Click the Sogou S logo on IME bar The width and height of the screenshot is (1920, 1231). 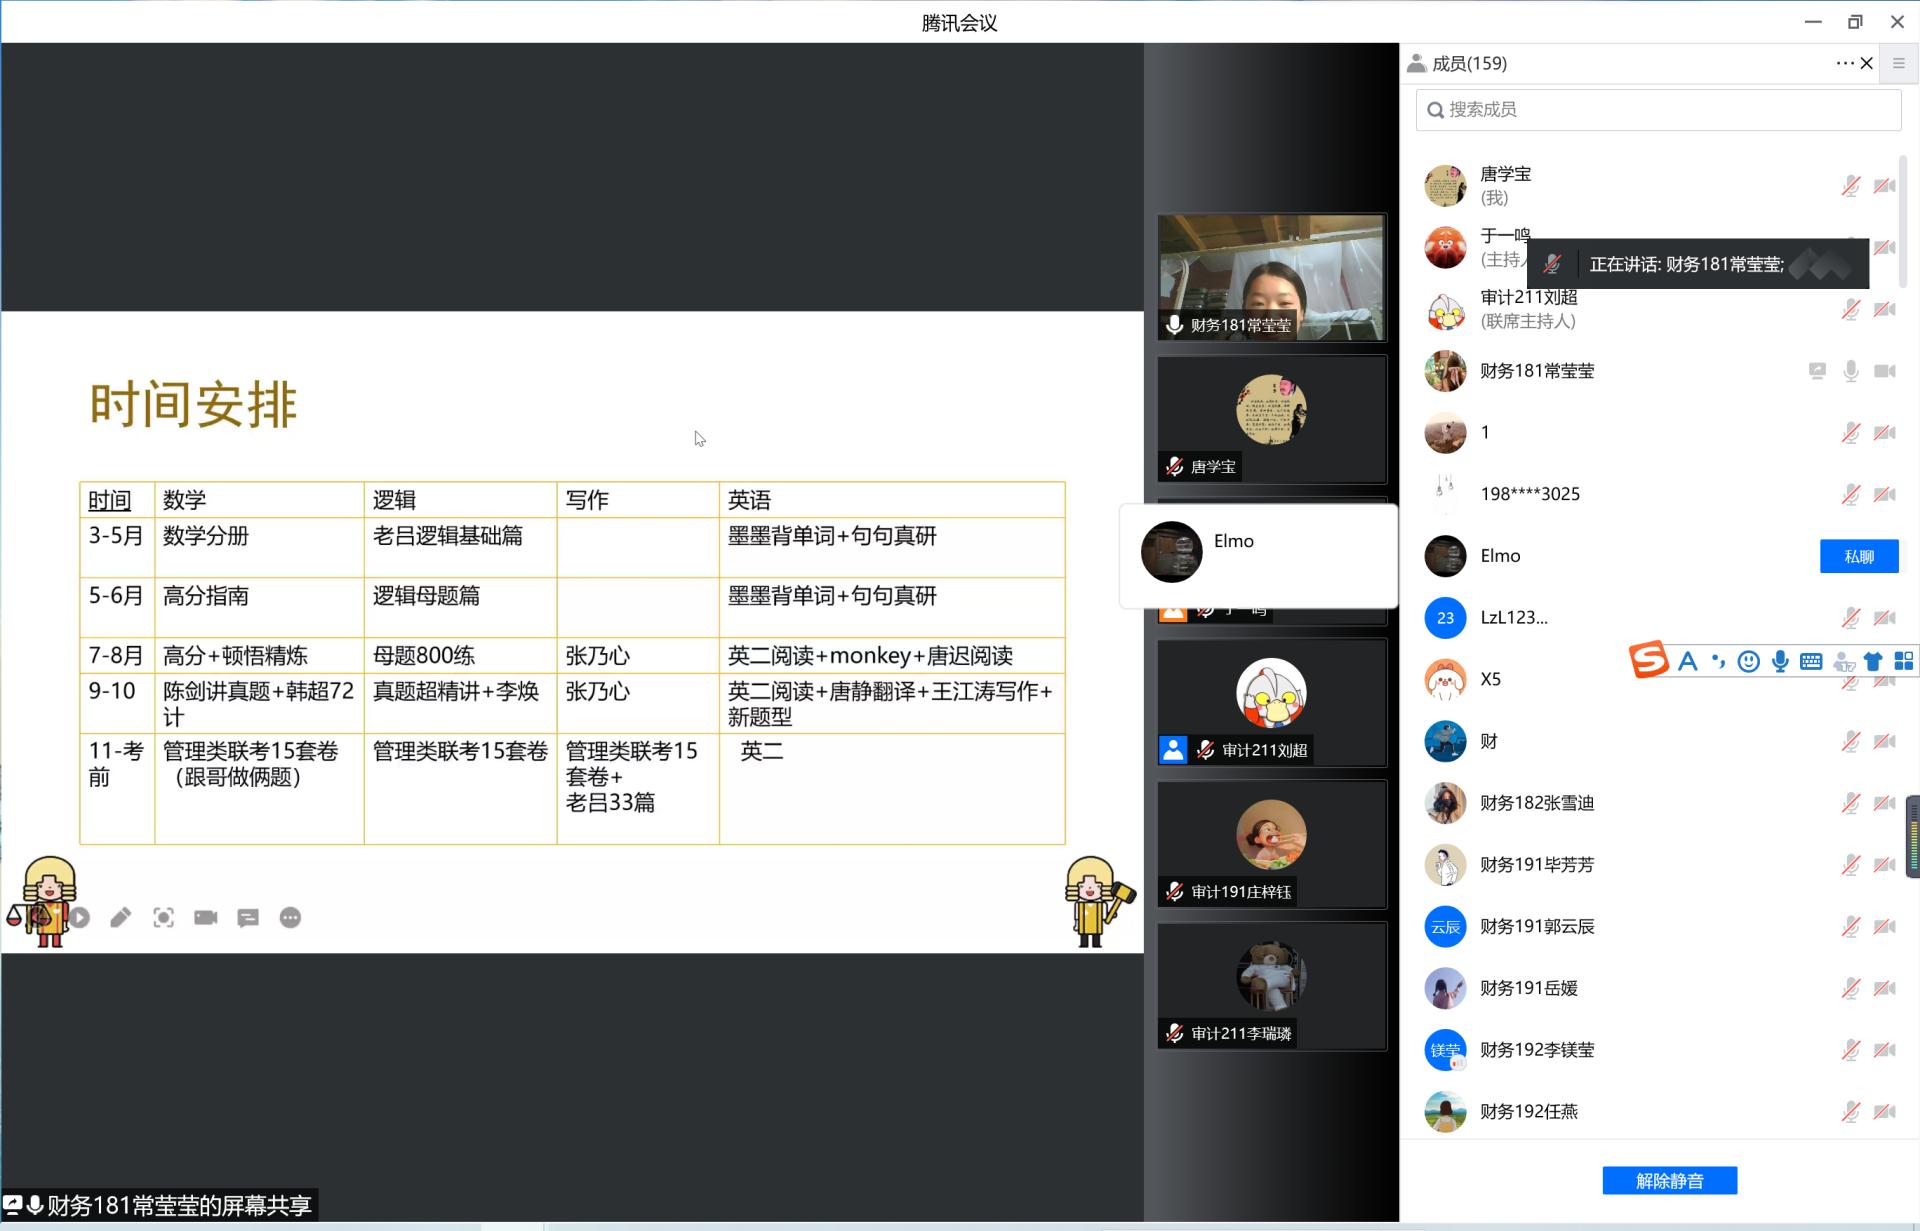pyautogui.click(x=1649, y=660)
